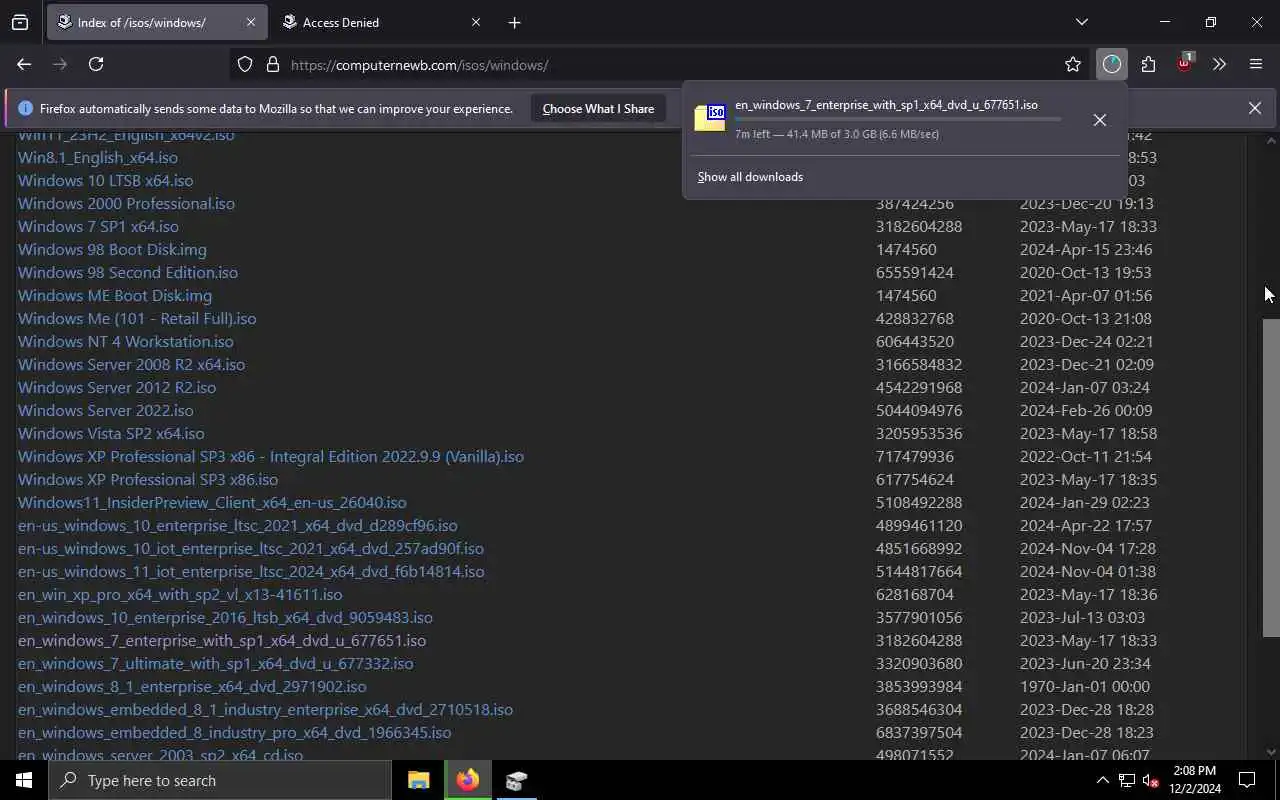Click Windows ME Boot Disk.img link
The image size is (1280, 800).
tap(115, 295)
